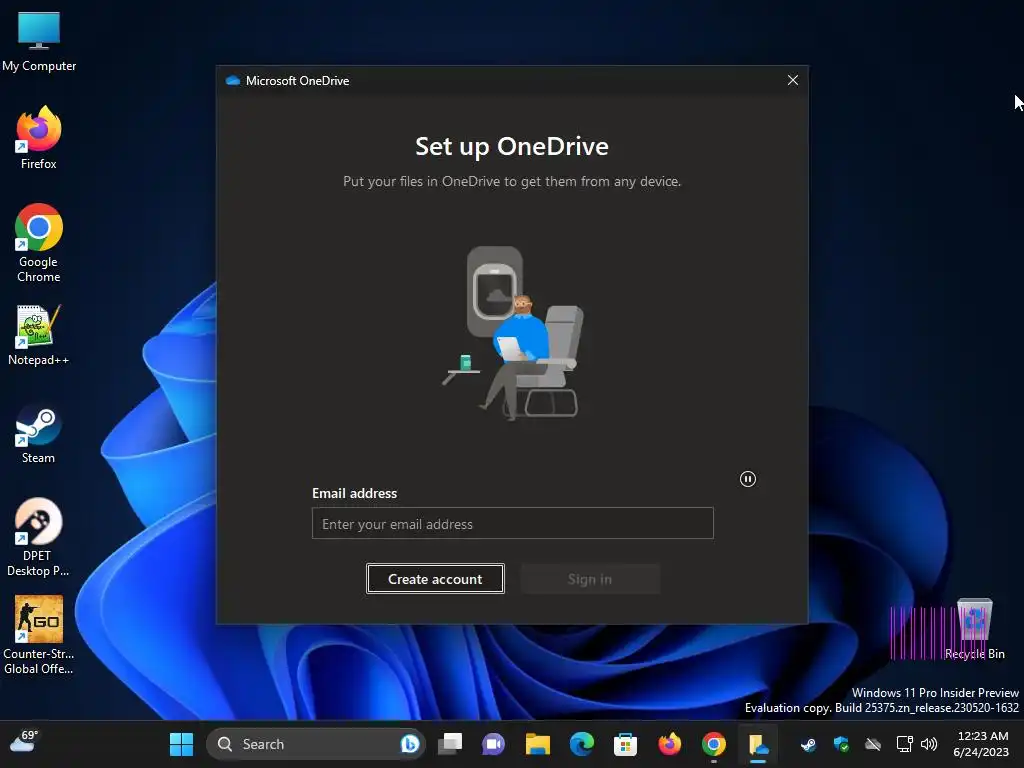This screenshot has height=768, width=1024.
Task: Open network settings from the tray
Action: 904,744
